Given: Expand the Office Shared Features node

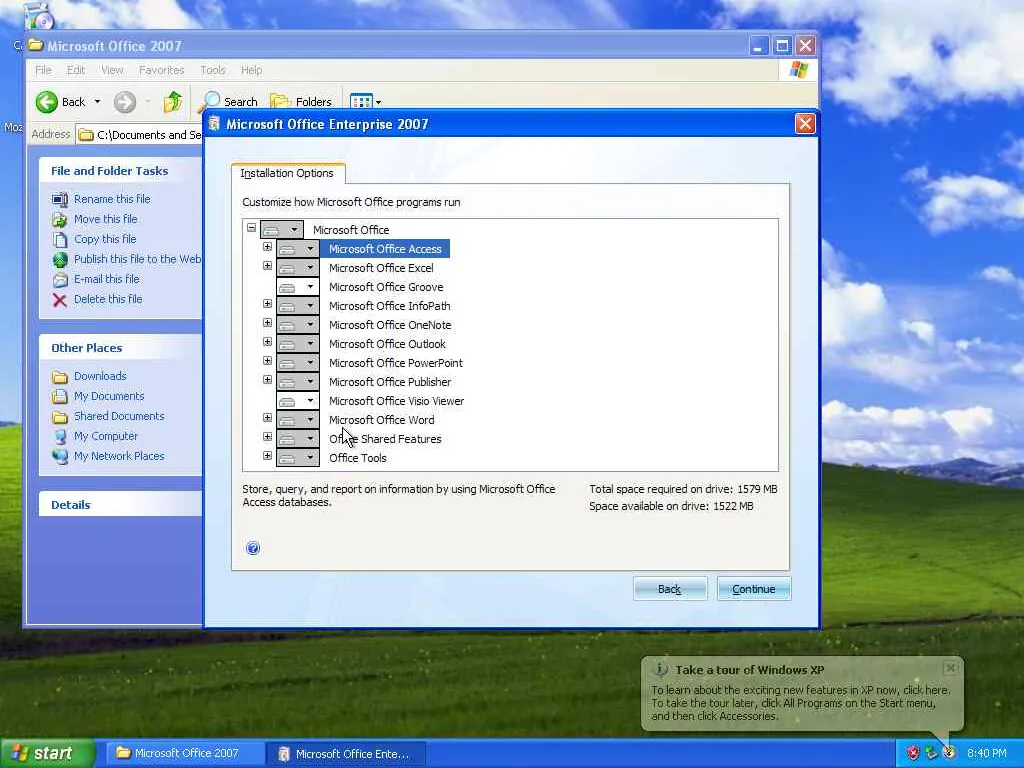Looking at the screenshot, I should tap(267, 436).
